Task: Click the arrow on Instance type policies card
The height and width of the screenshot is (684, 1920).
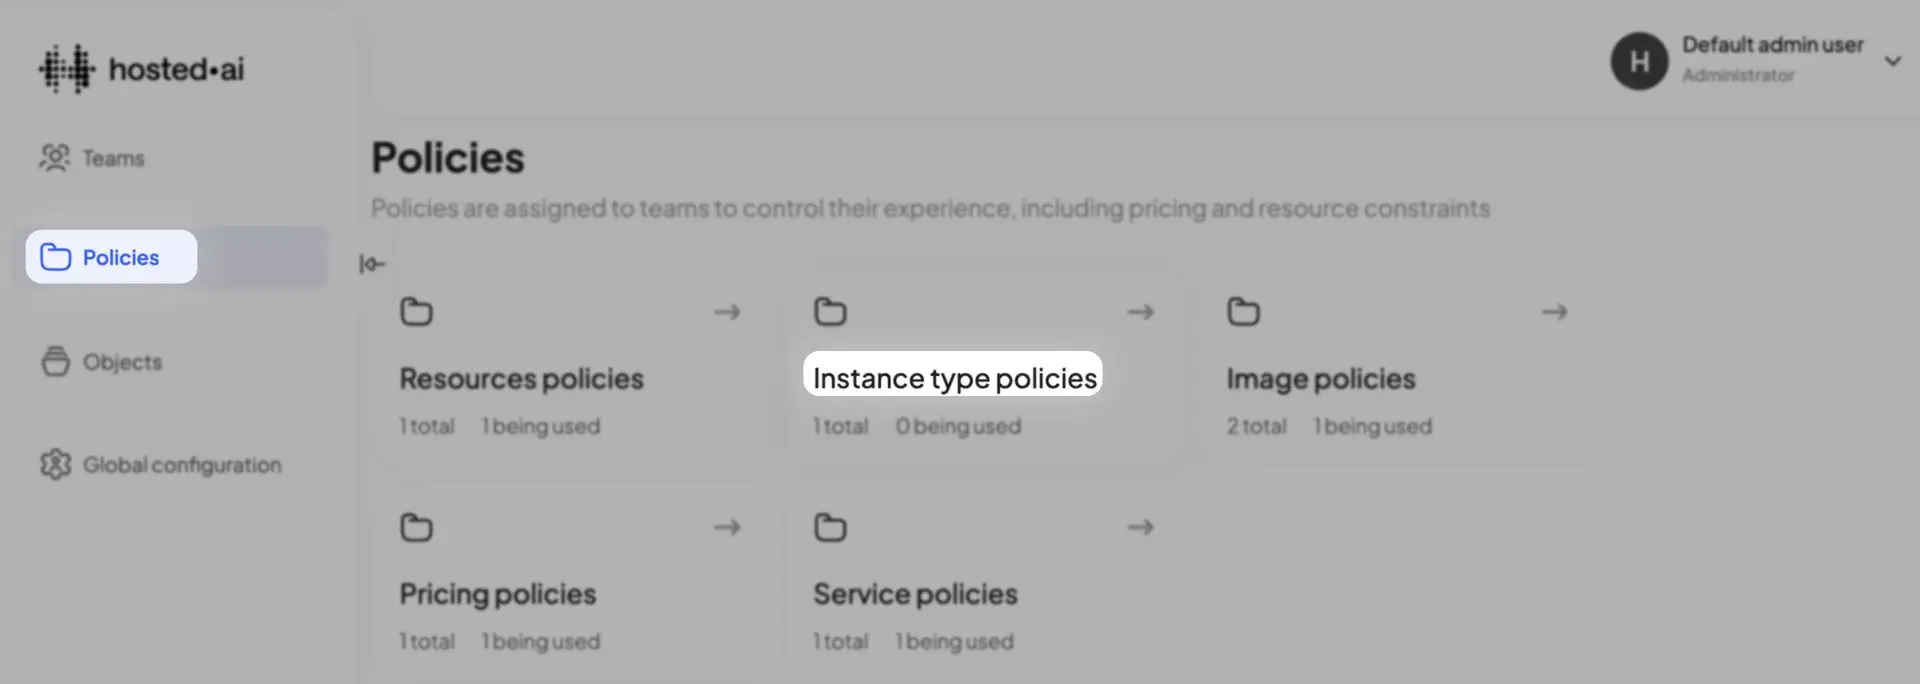Action: tap(1141, 311)
